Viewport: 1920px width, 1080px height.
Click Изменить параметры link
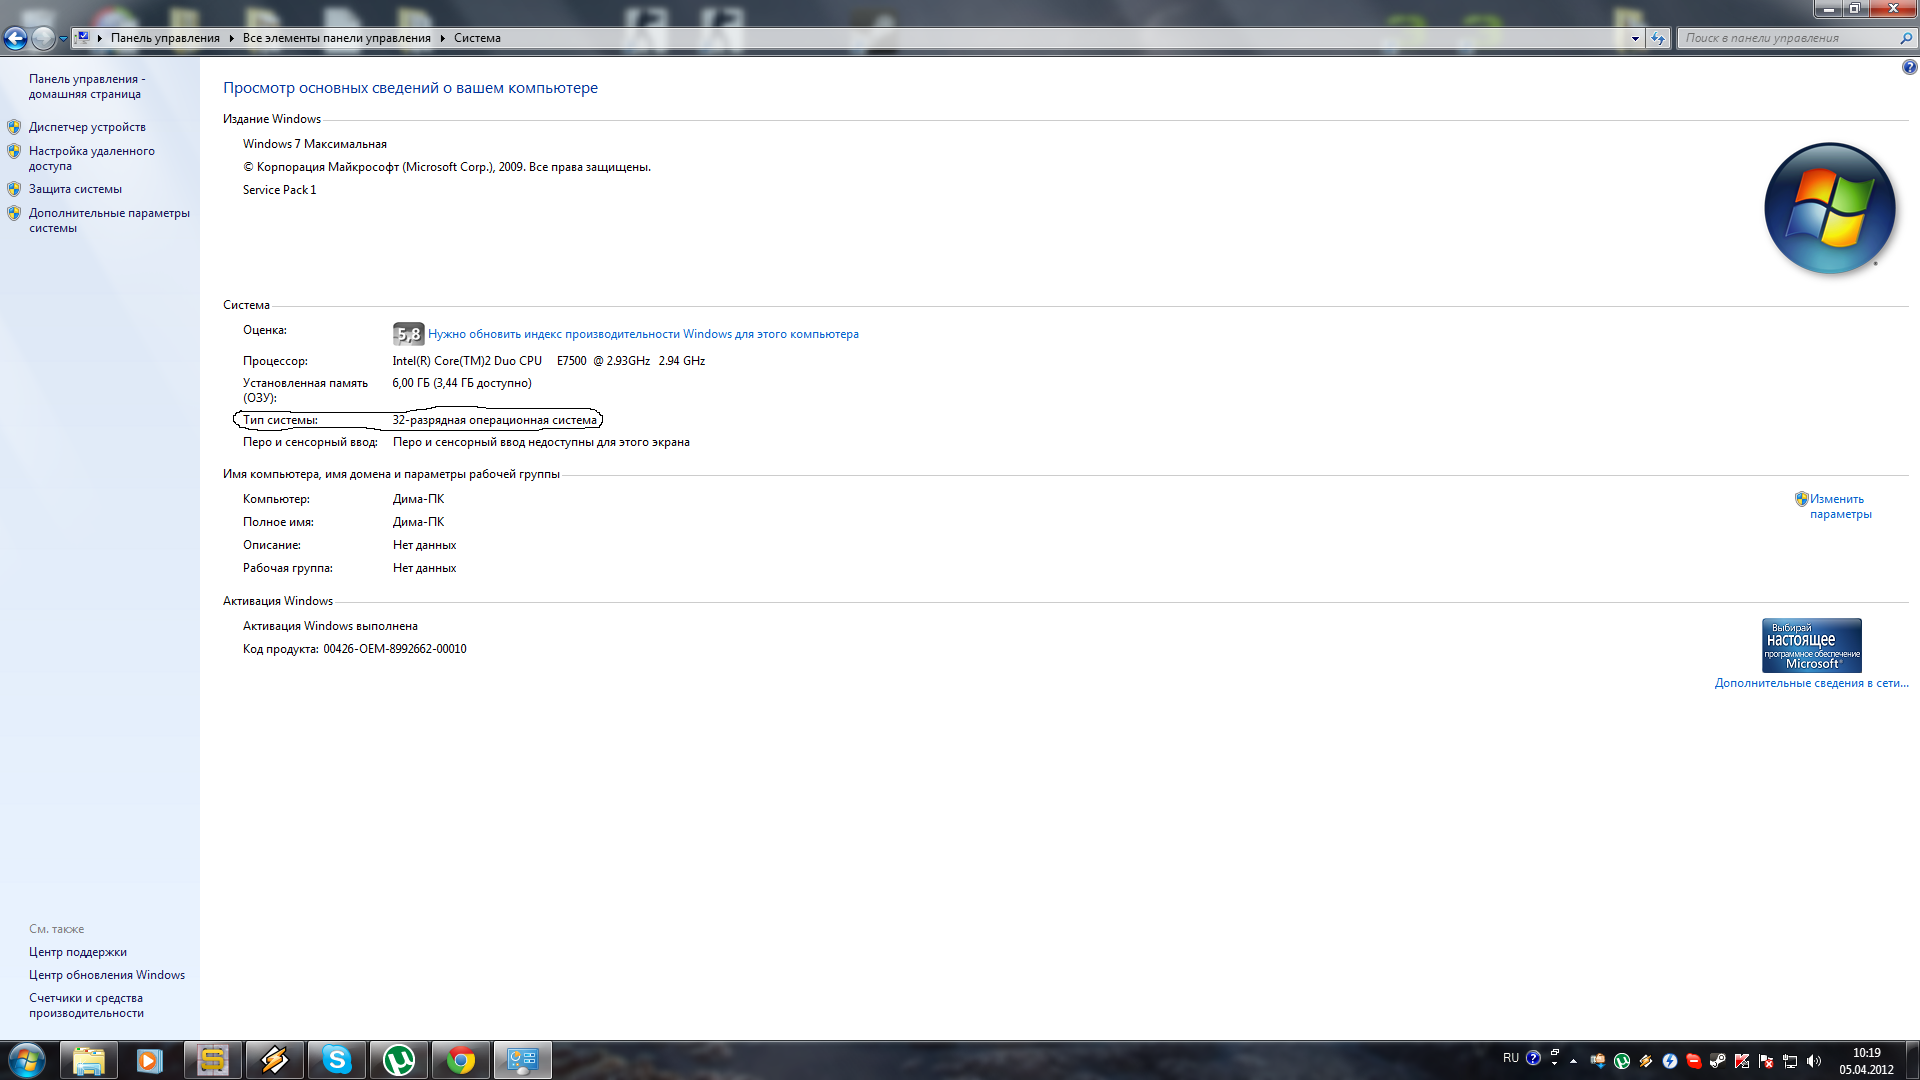click(x=1840, y=506)
